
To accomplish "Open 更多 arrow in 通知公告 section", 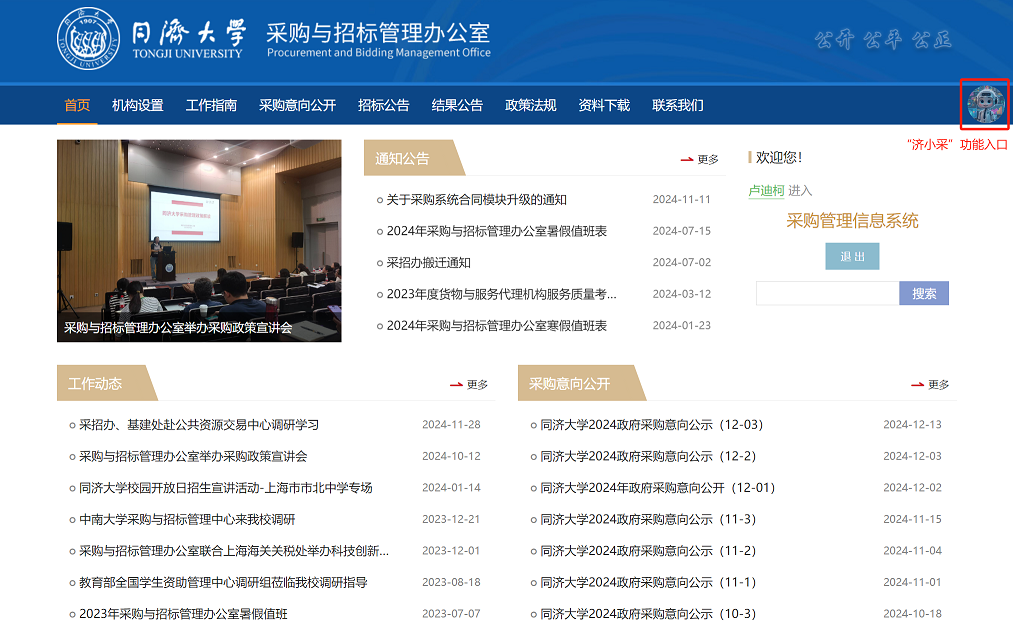I will [x=700, y=159].
